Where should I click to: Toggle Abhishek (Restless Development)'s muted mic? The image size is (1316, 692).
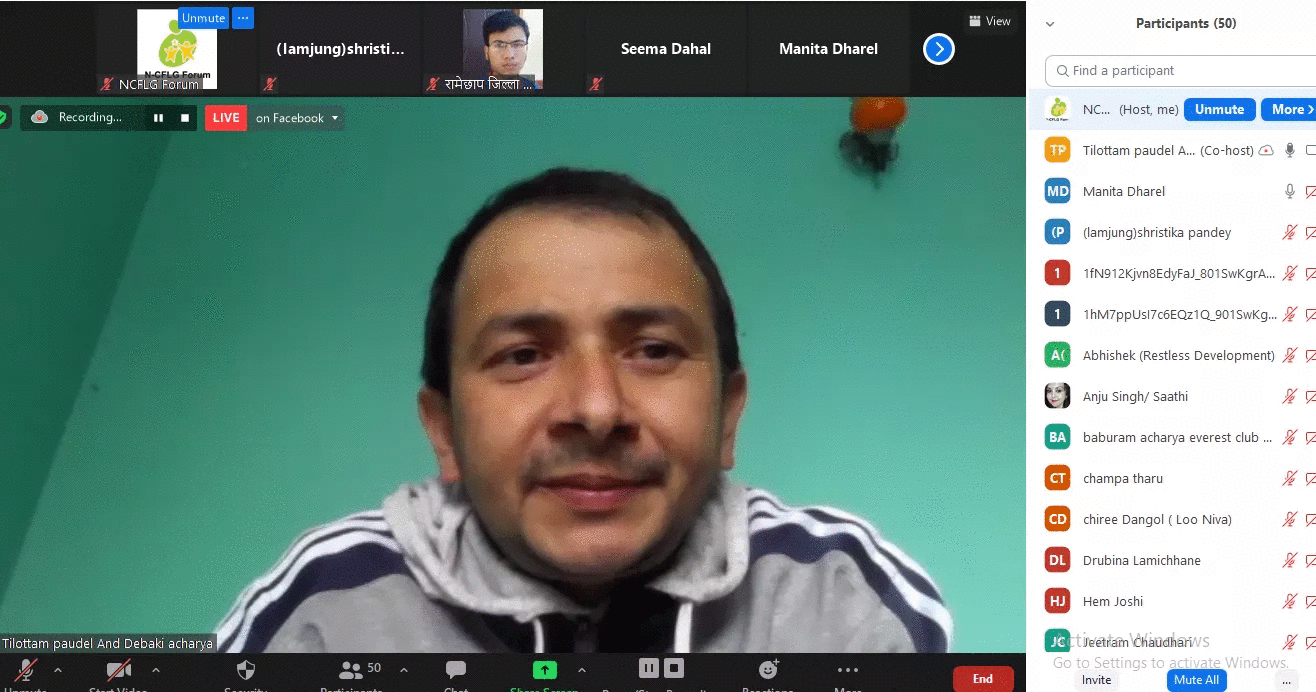tap(1290, 355)
